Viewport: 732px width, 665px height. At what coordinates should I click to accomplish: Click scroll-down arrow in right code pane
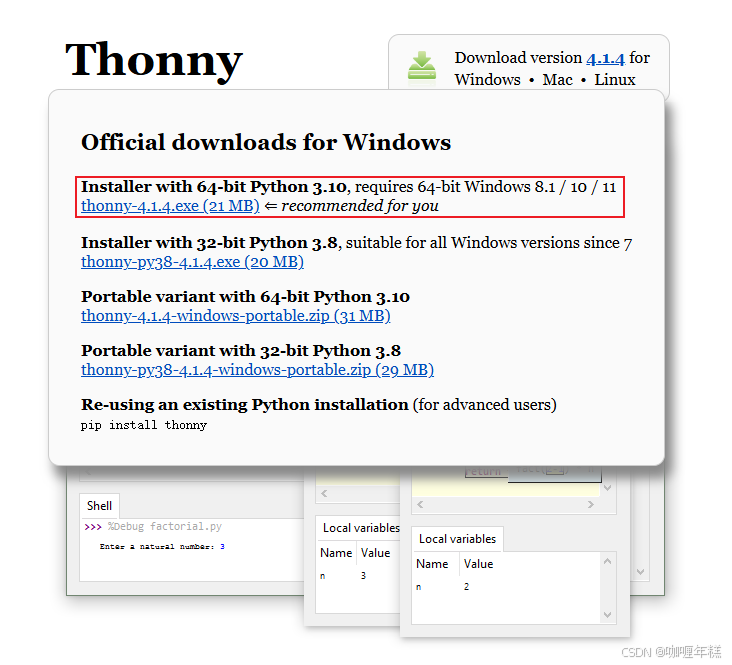(x=607, y=488)
